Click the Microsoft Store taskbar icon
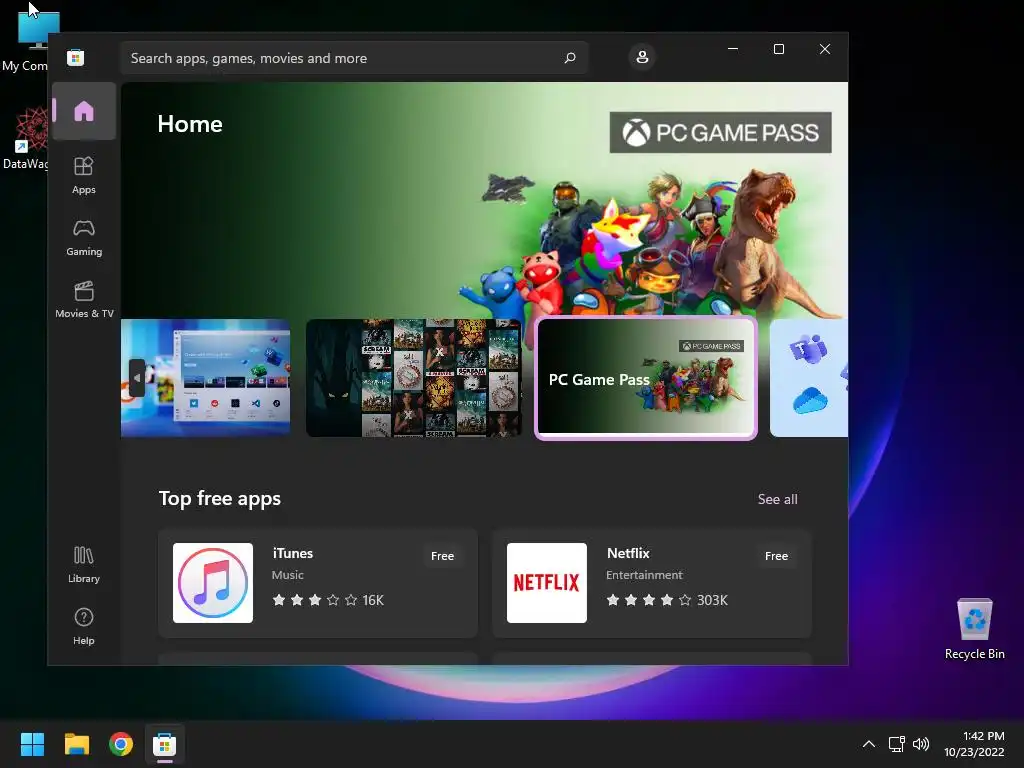Screen dimensions: 1024x768 click(165, 744)
